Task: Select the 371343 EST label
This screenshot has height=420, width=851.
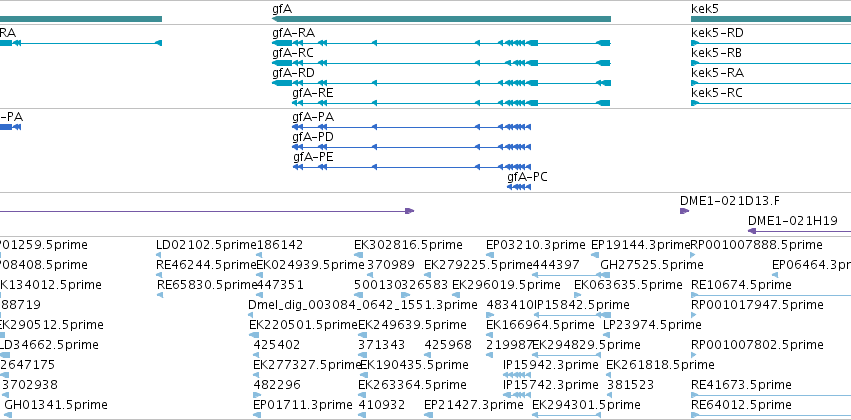Action: pos(382,345)
